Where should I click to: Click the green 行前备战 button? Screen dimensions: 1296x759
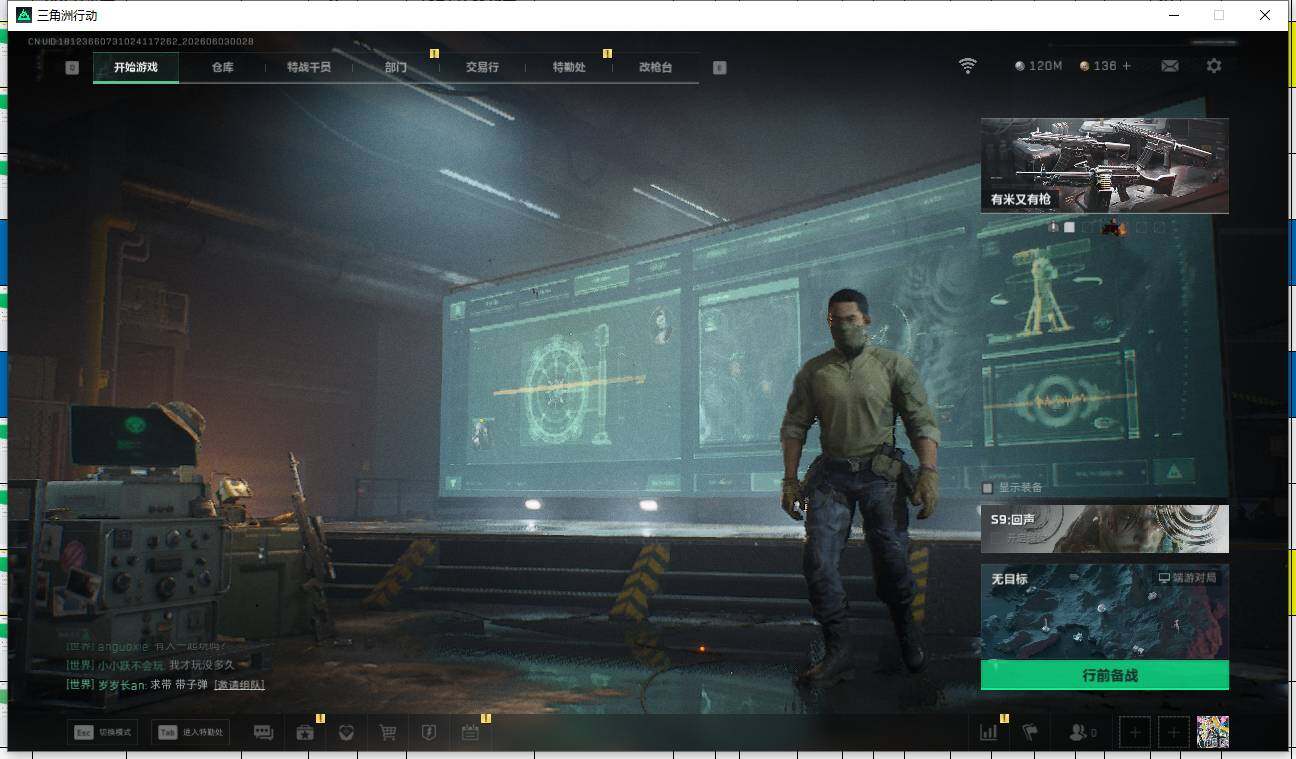(1105, 675)
